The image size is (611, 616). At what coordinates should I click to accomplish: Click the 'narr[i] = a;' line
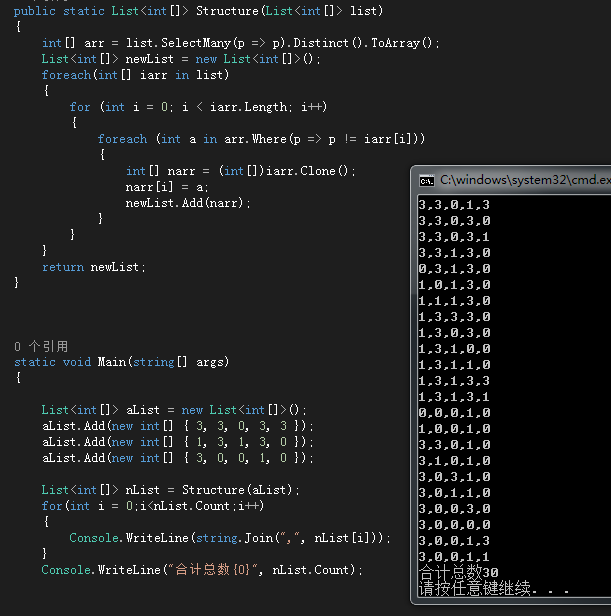pyautogui.click(x=167, y=187)
